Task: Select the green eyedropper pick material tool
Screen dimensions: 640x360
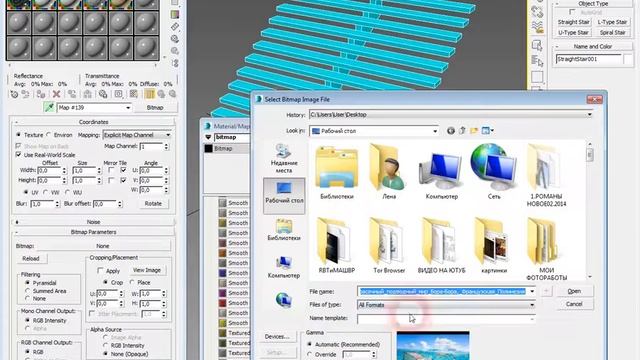Action: pos(49,107)
